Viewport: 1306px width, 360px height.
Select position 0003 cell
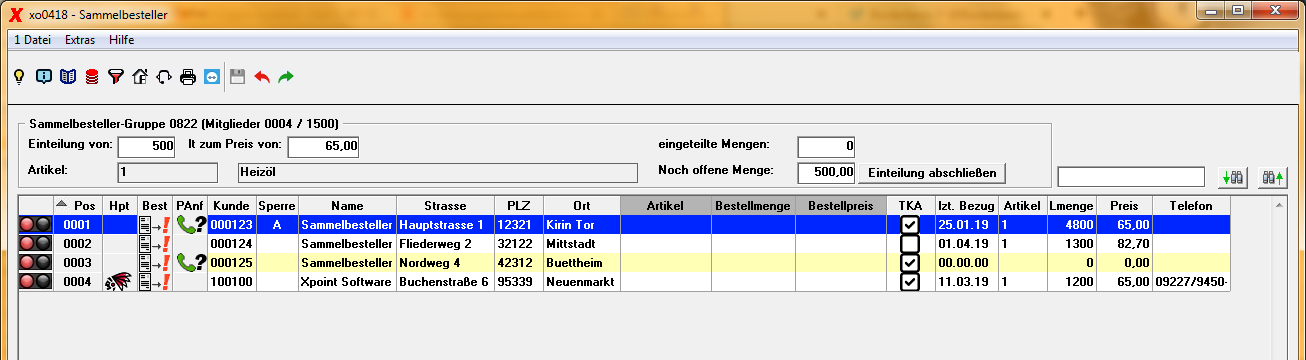(x=78, y=263)
